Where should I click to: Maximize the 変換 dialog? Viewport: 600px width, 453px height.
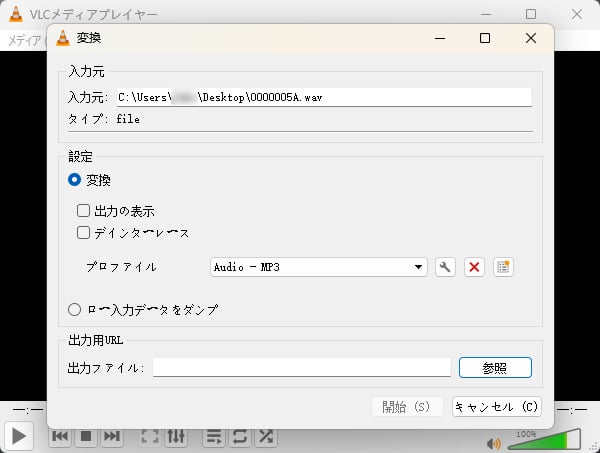coord(485,38)
